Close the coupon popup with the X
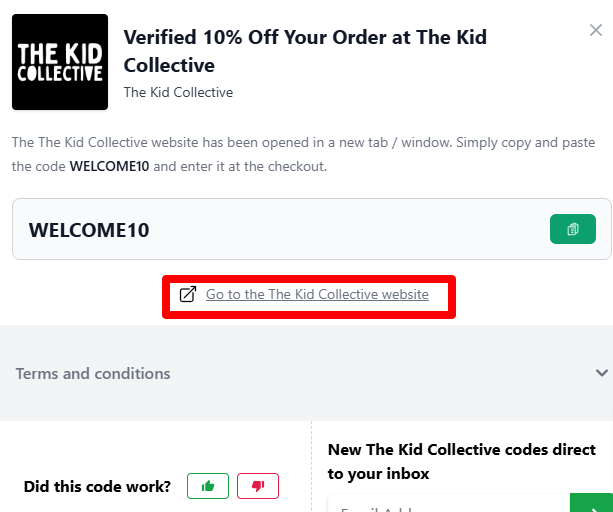This screenshot has height=512, width=613. (596, 30)
